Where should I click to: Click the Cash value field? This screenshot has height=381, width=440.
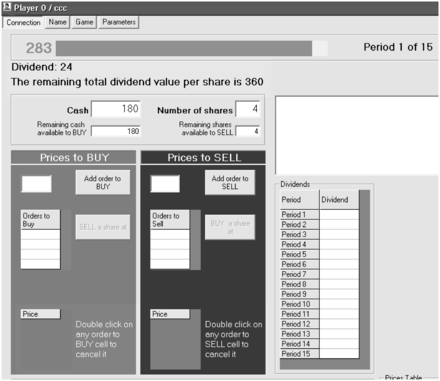(116, 109)
